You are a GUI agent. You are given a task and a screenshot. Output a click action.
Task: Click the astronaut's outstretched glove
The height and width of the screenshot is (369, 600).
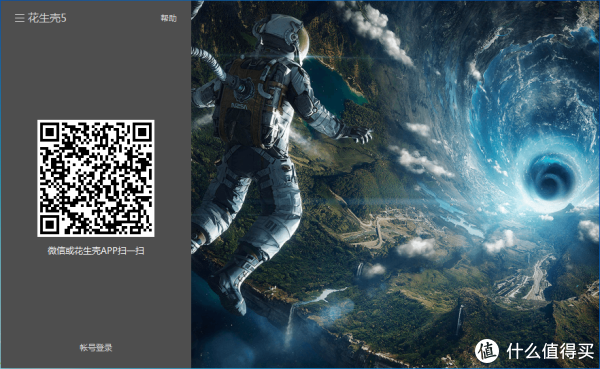pyautogui.click(x=359, y=134)
